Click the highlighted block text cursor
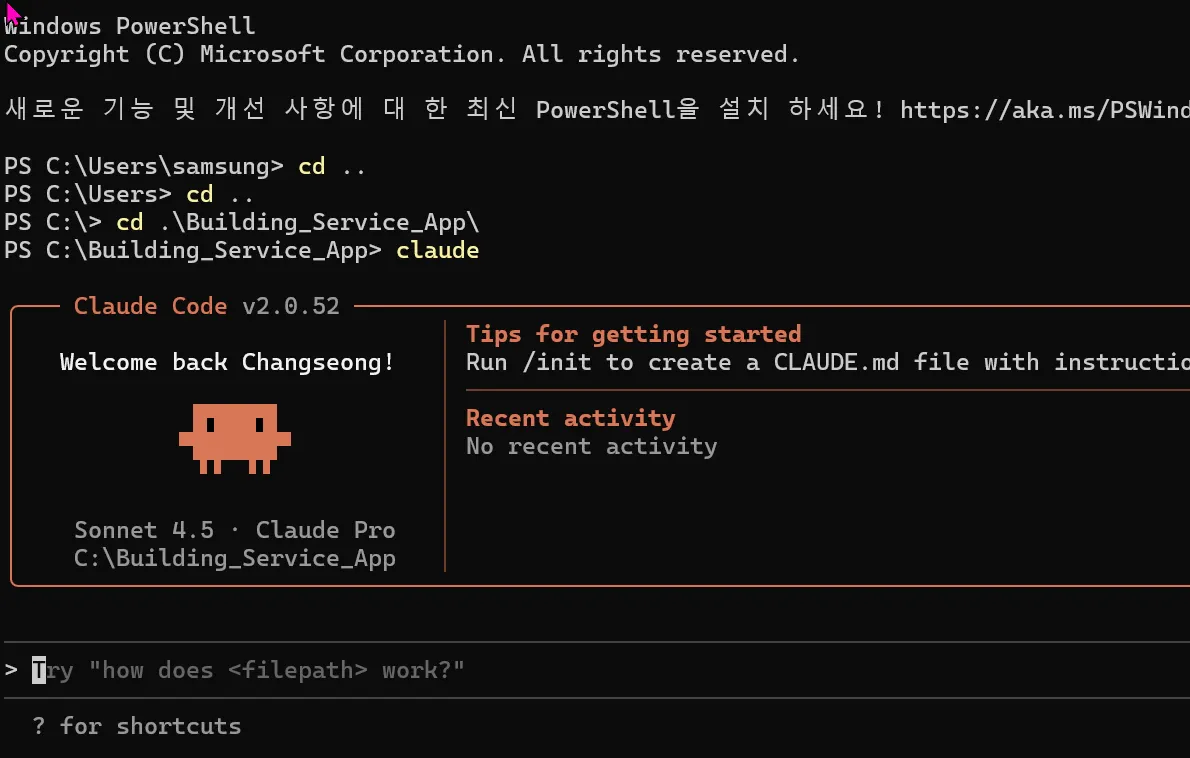The width and height of the screenshot is (1190, 758). tap(39, 670)
